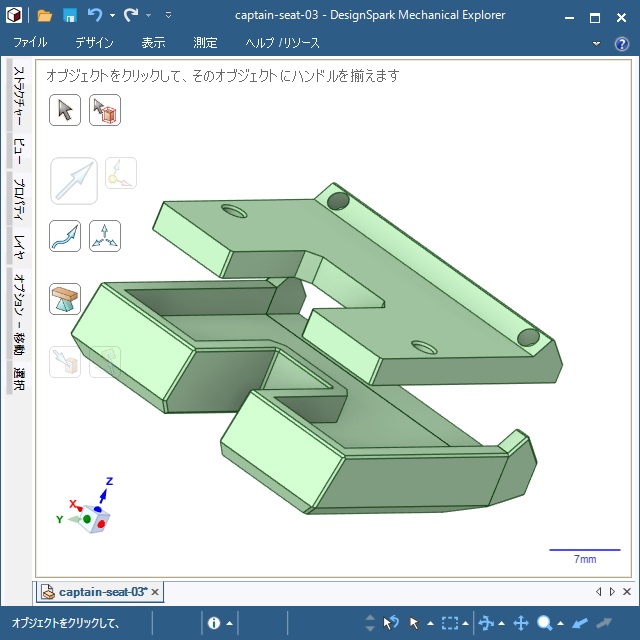Open help with the question mark icon
This screenshot has height=640, width=640.
pos(622,43)
